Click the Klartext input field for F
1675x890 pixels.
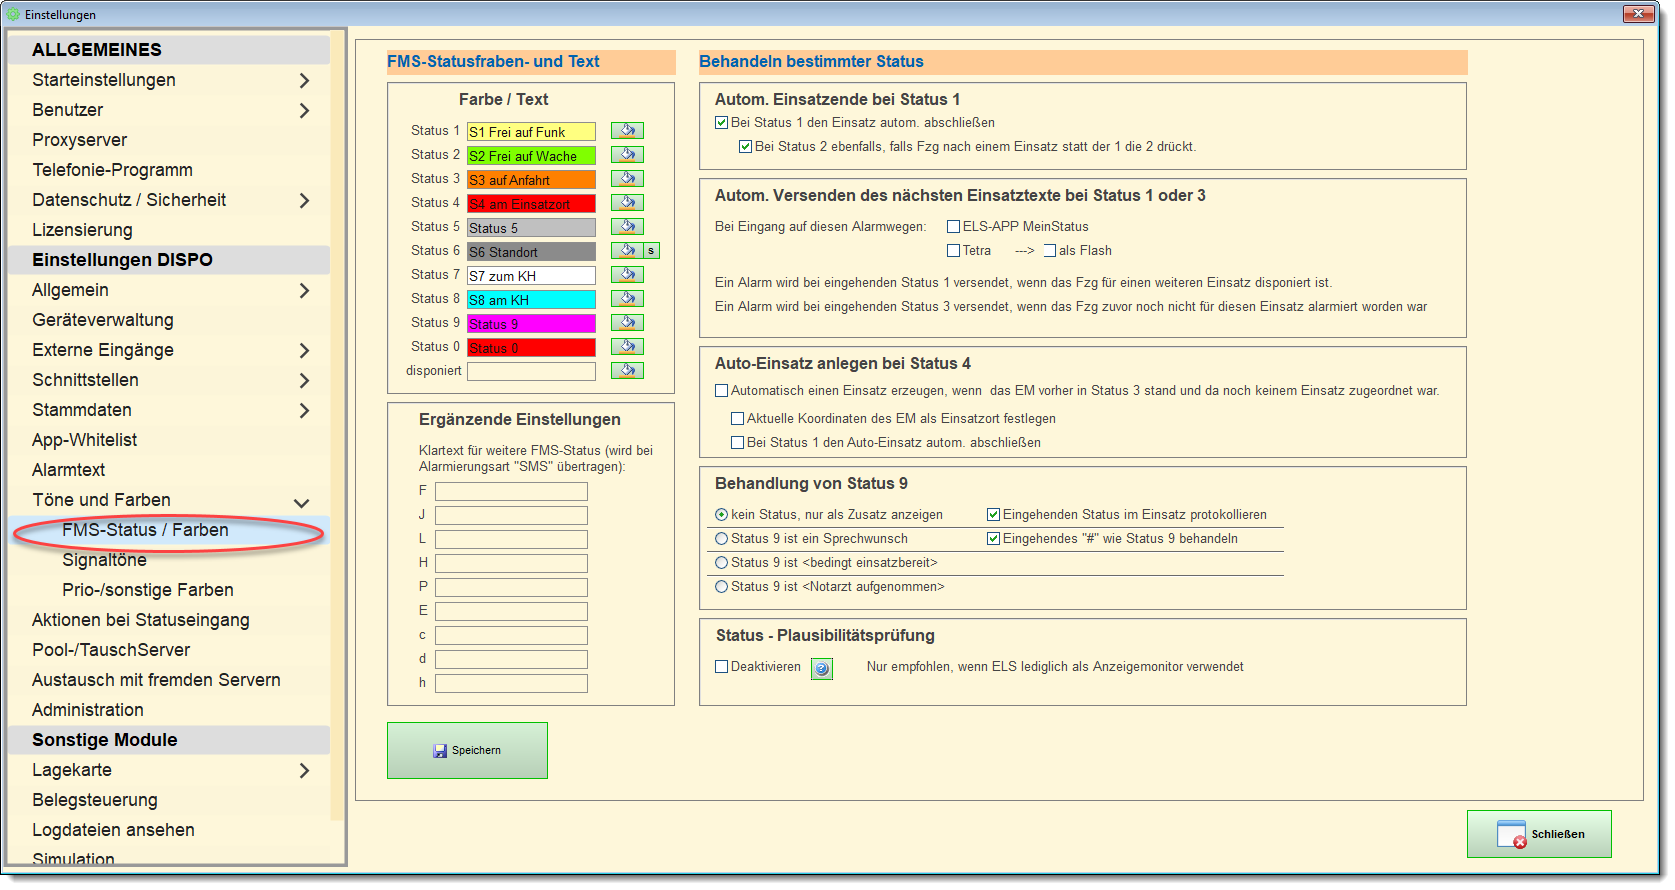pos(511,492)
